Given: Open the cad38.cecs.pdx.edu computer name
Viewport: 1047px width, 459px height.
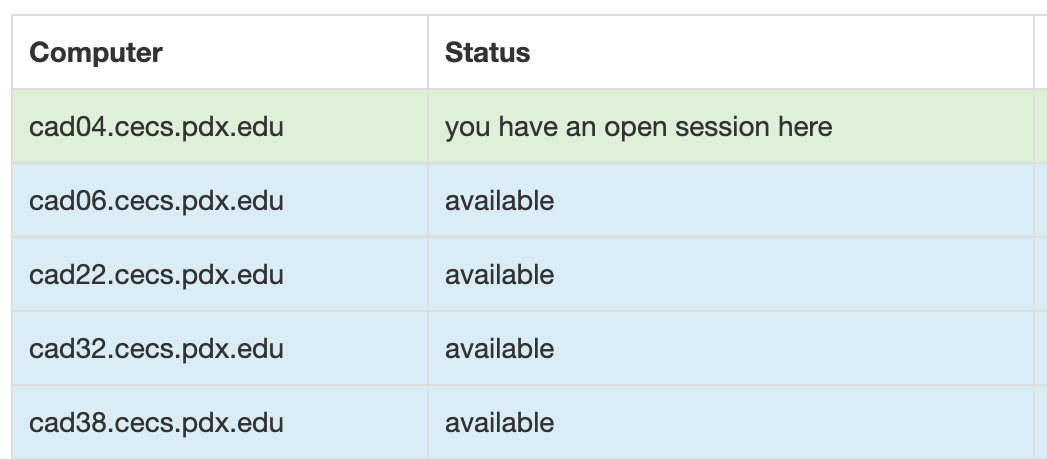Looking at the screenshot, I should 156,423.
